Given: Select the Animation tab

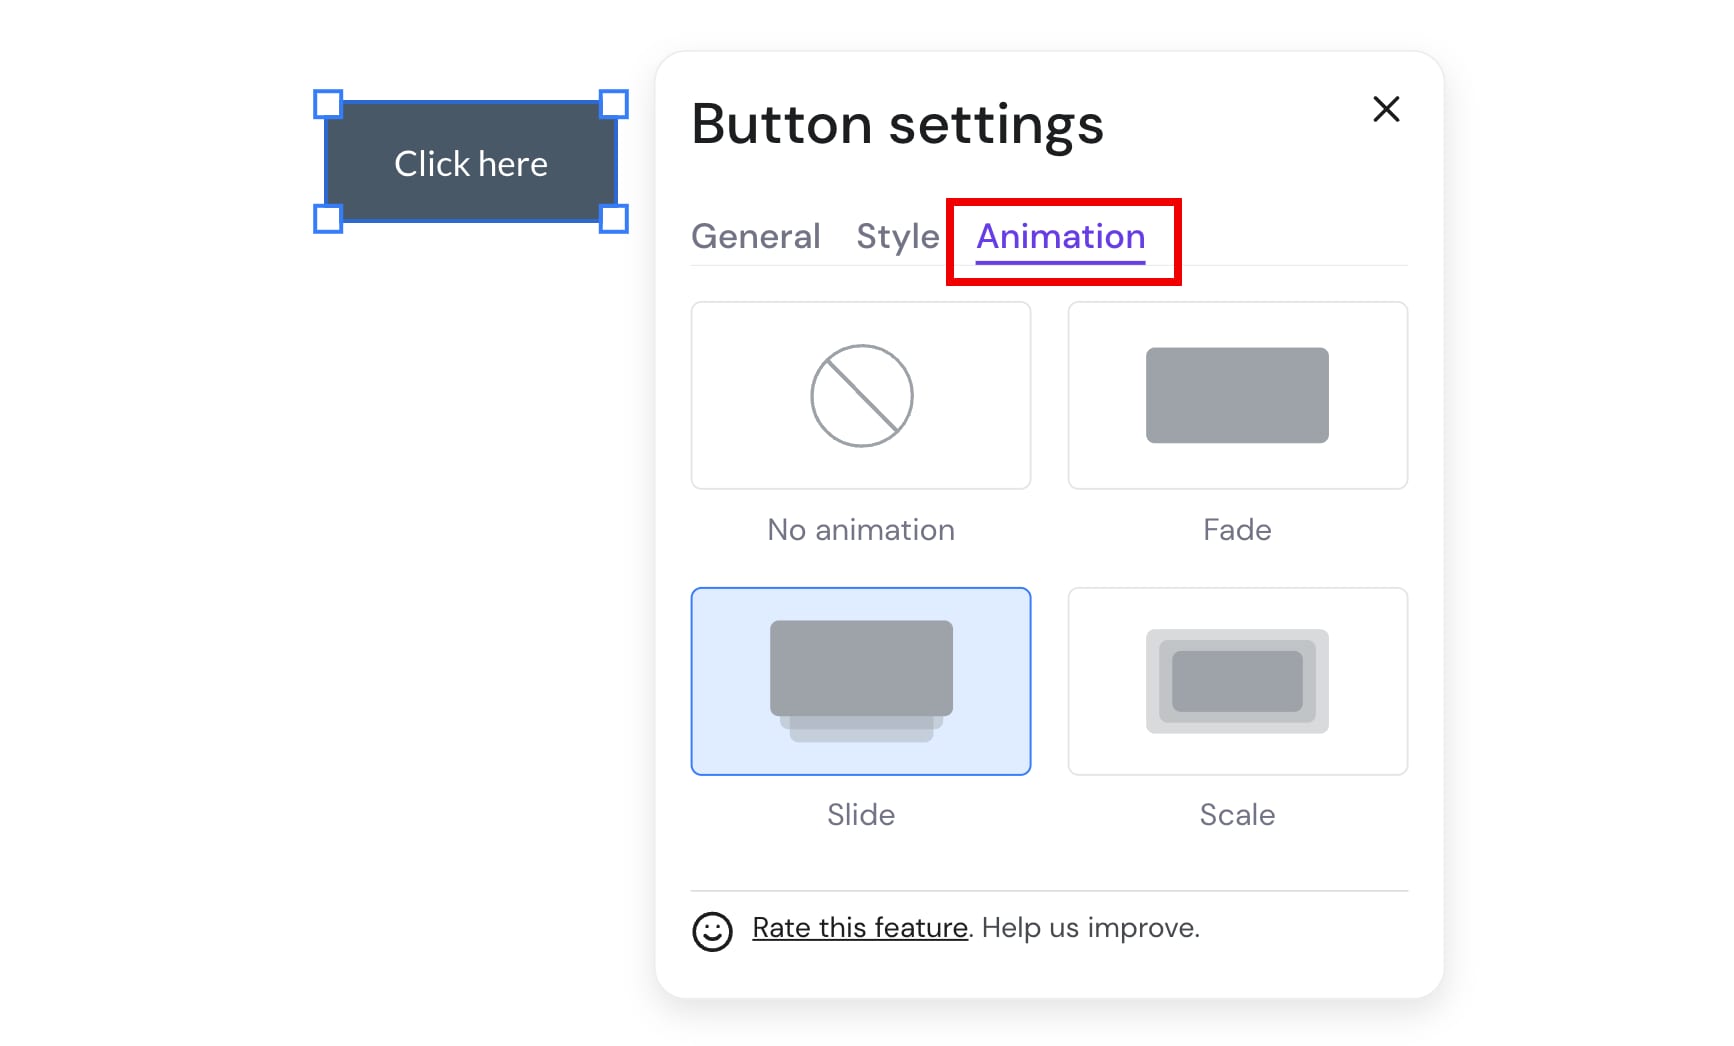Looking at the screenshot, I should [1060, 237].
